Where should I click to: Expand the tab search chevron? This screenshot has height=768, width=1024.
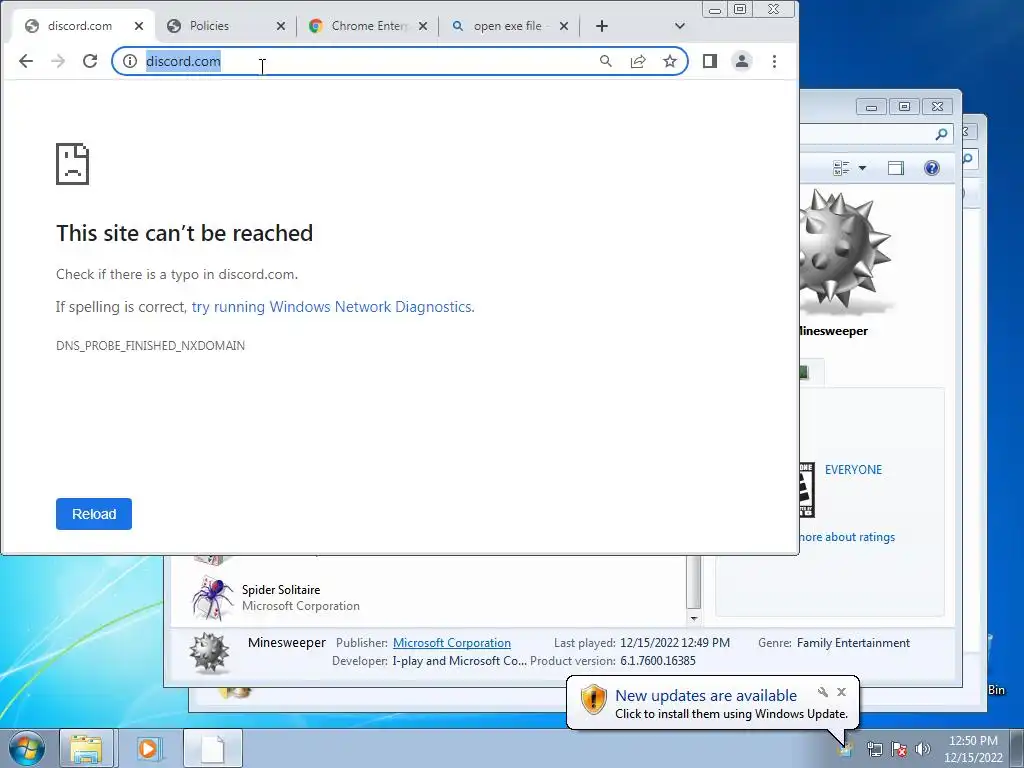pos(680,26)
